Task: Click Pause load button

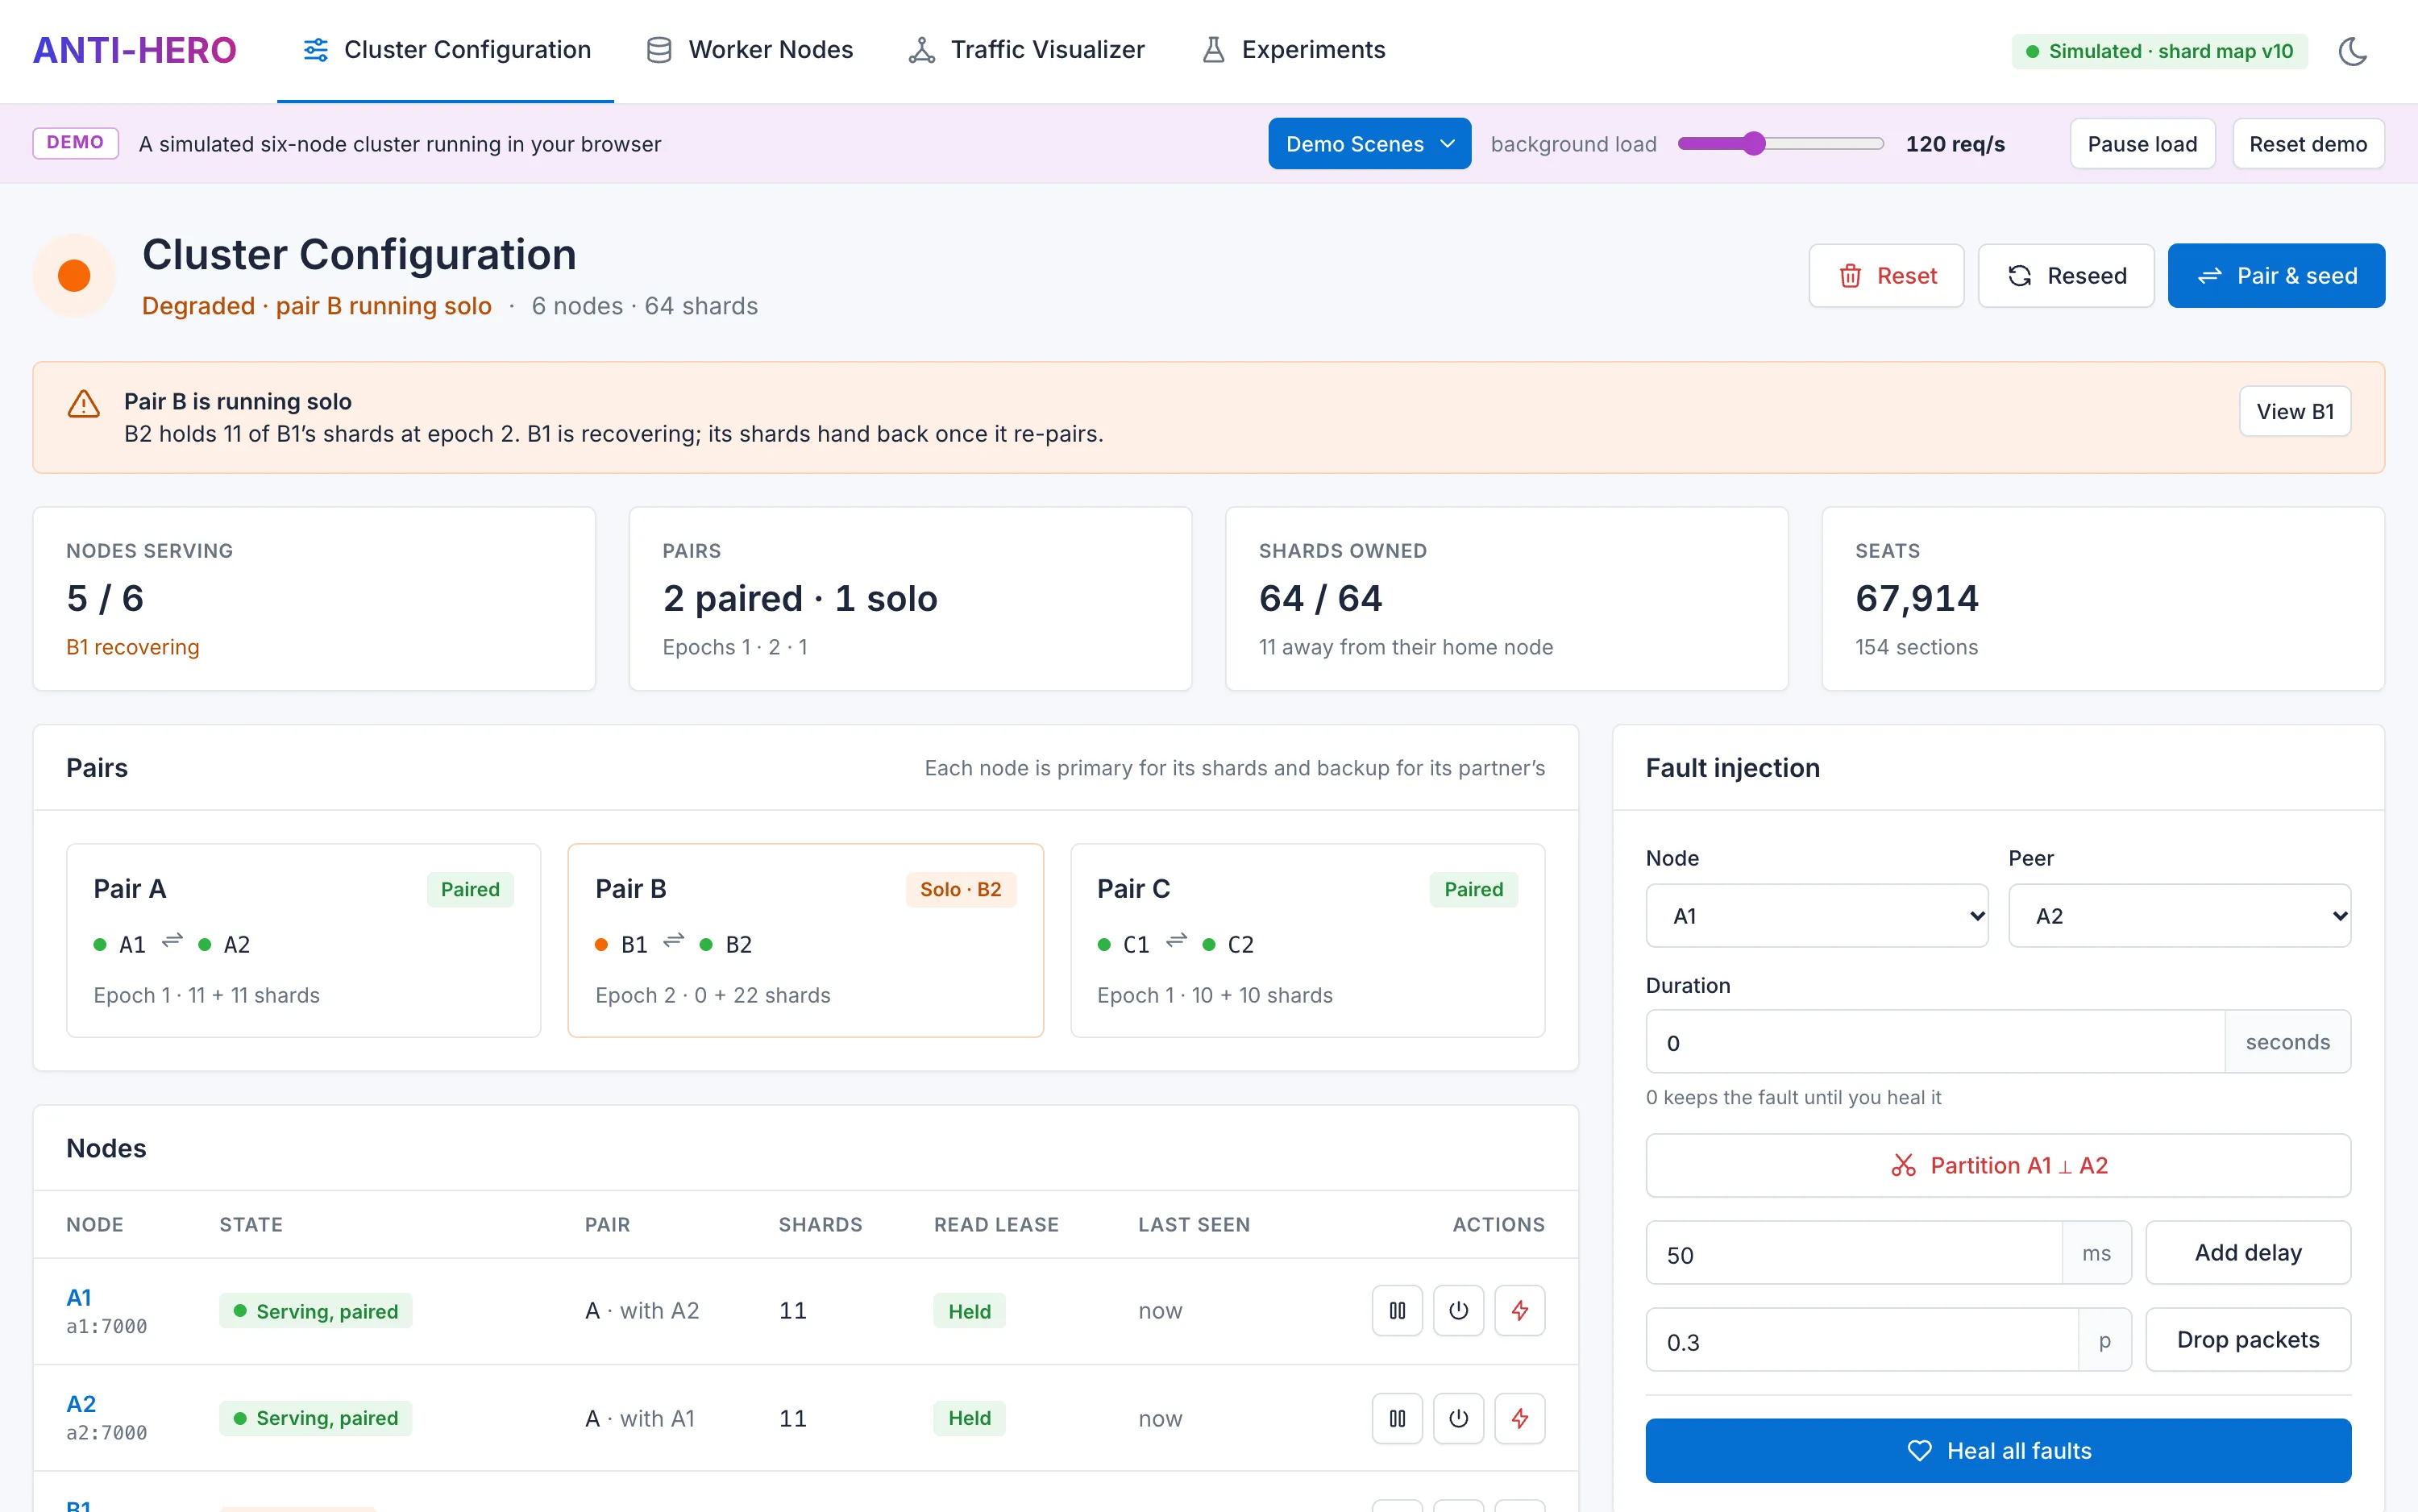Action: [2142, 144]
